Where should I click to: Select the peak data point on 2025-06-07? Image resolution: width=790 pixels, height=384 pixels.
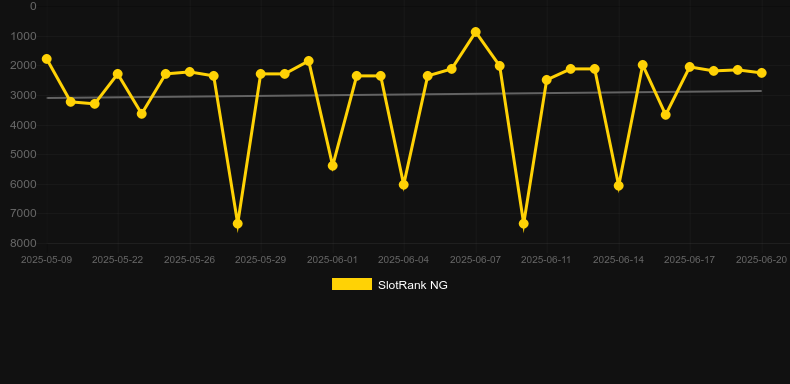[x=476, y=32]
